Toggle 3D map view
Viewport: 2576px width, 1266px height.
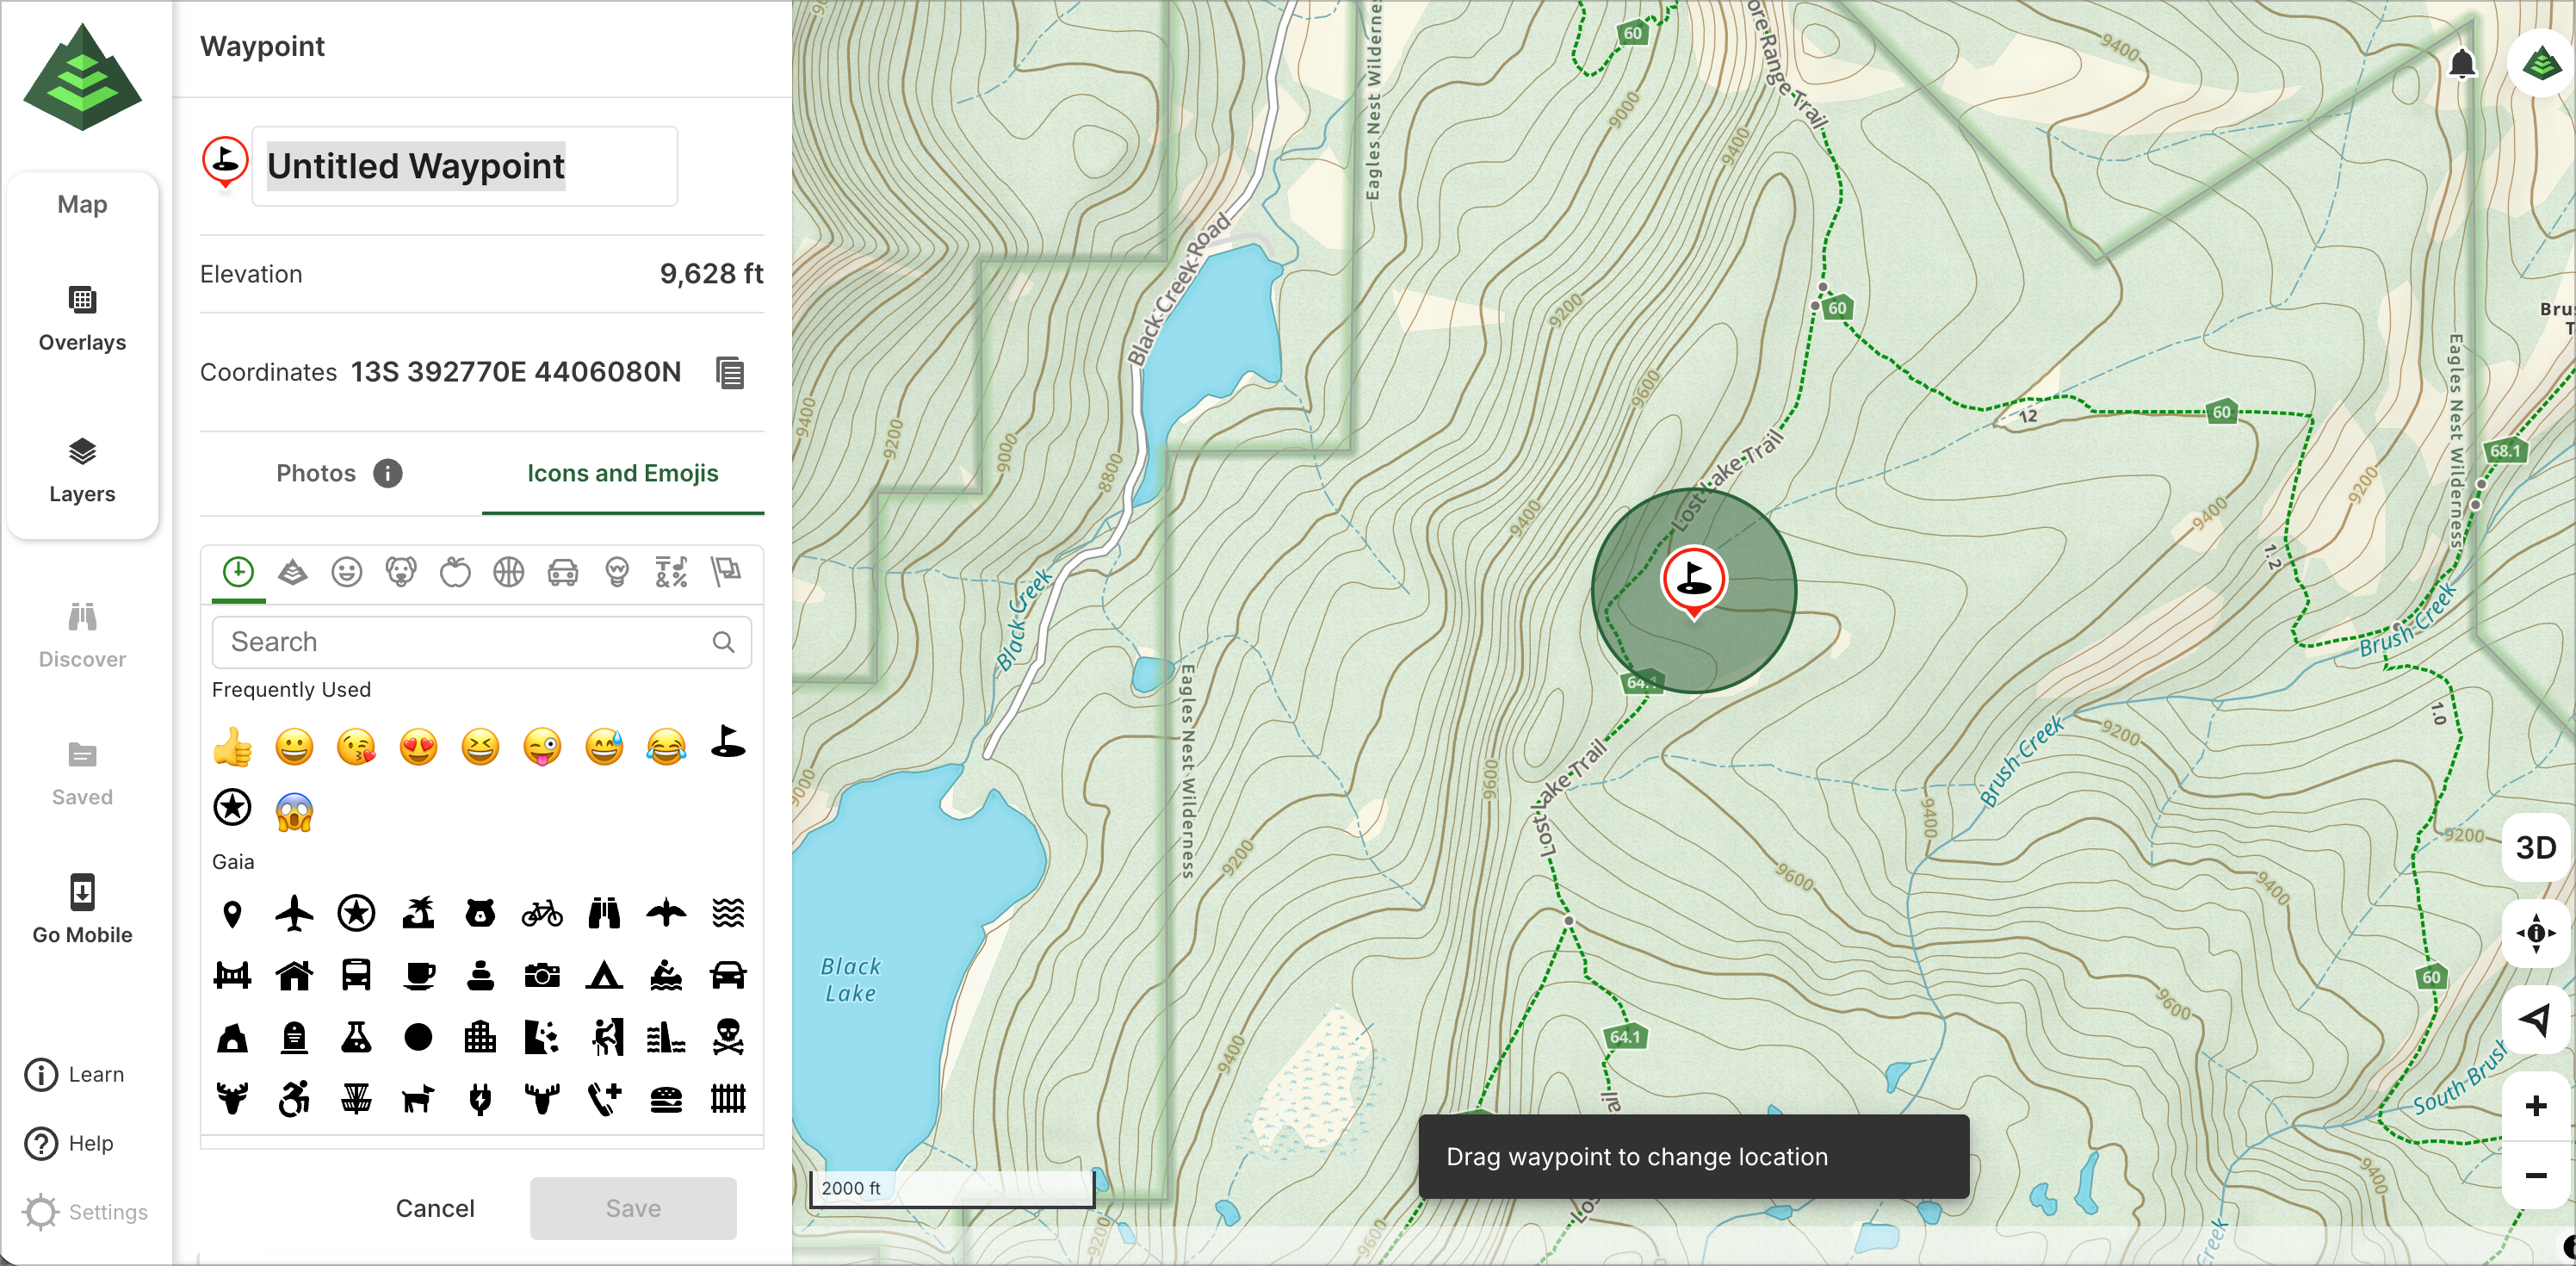click(x=2535, y=848)
